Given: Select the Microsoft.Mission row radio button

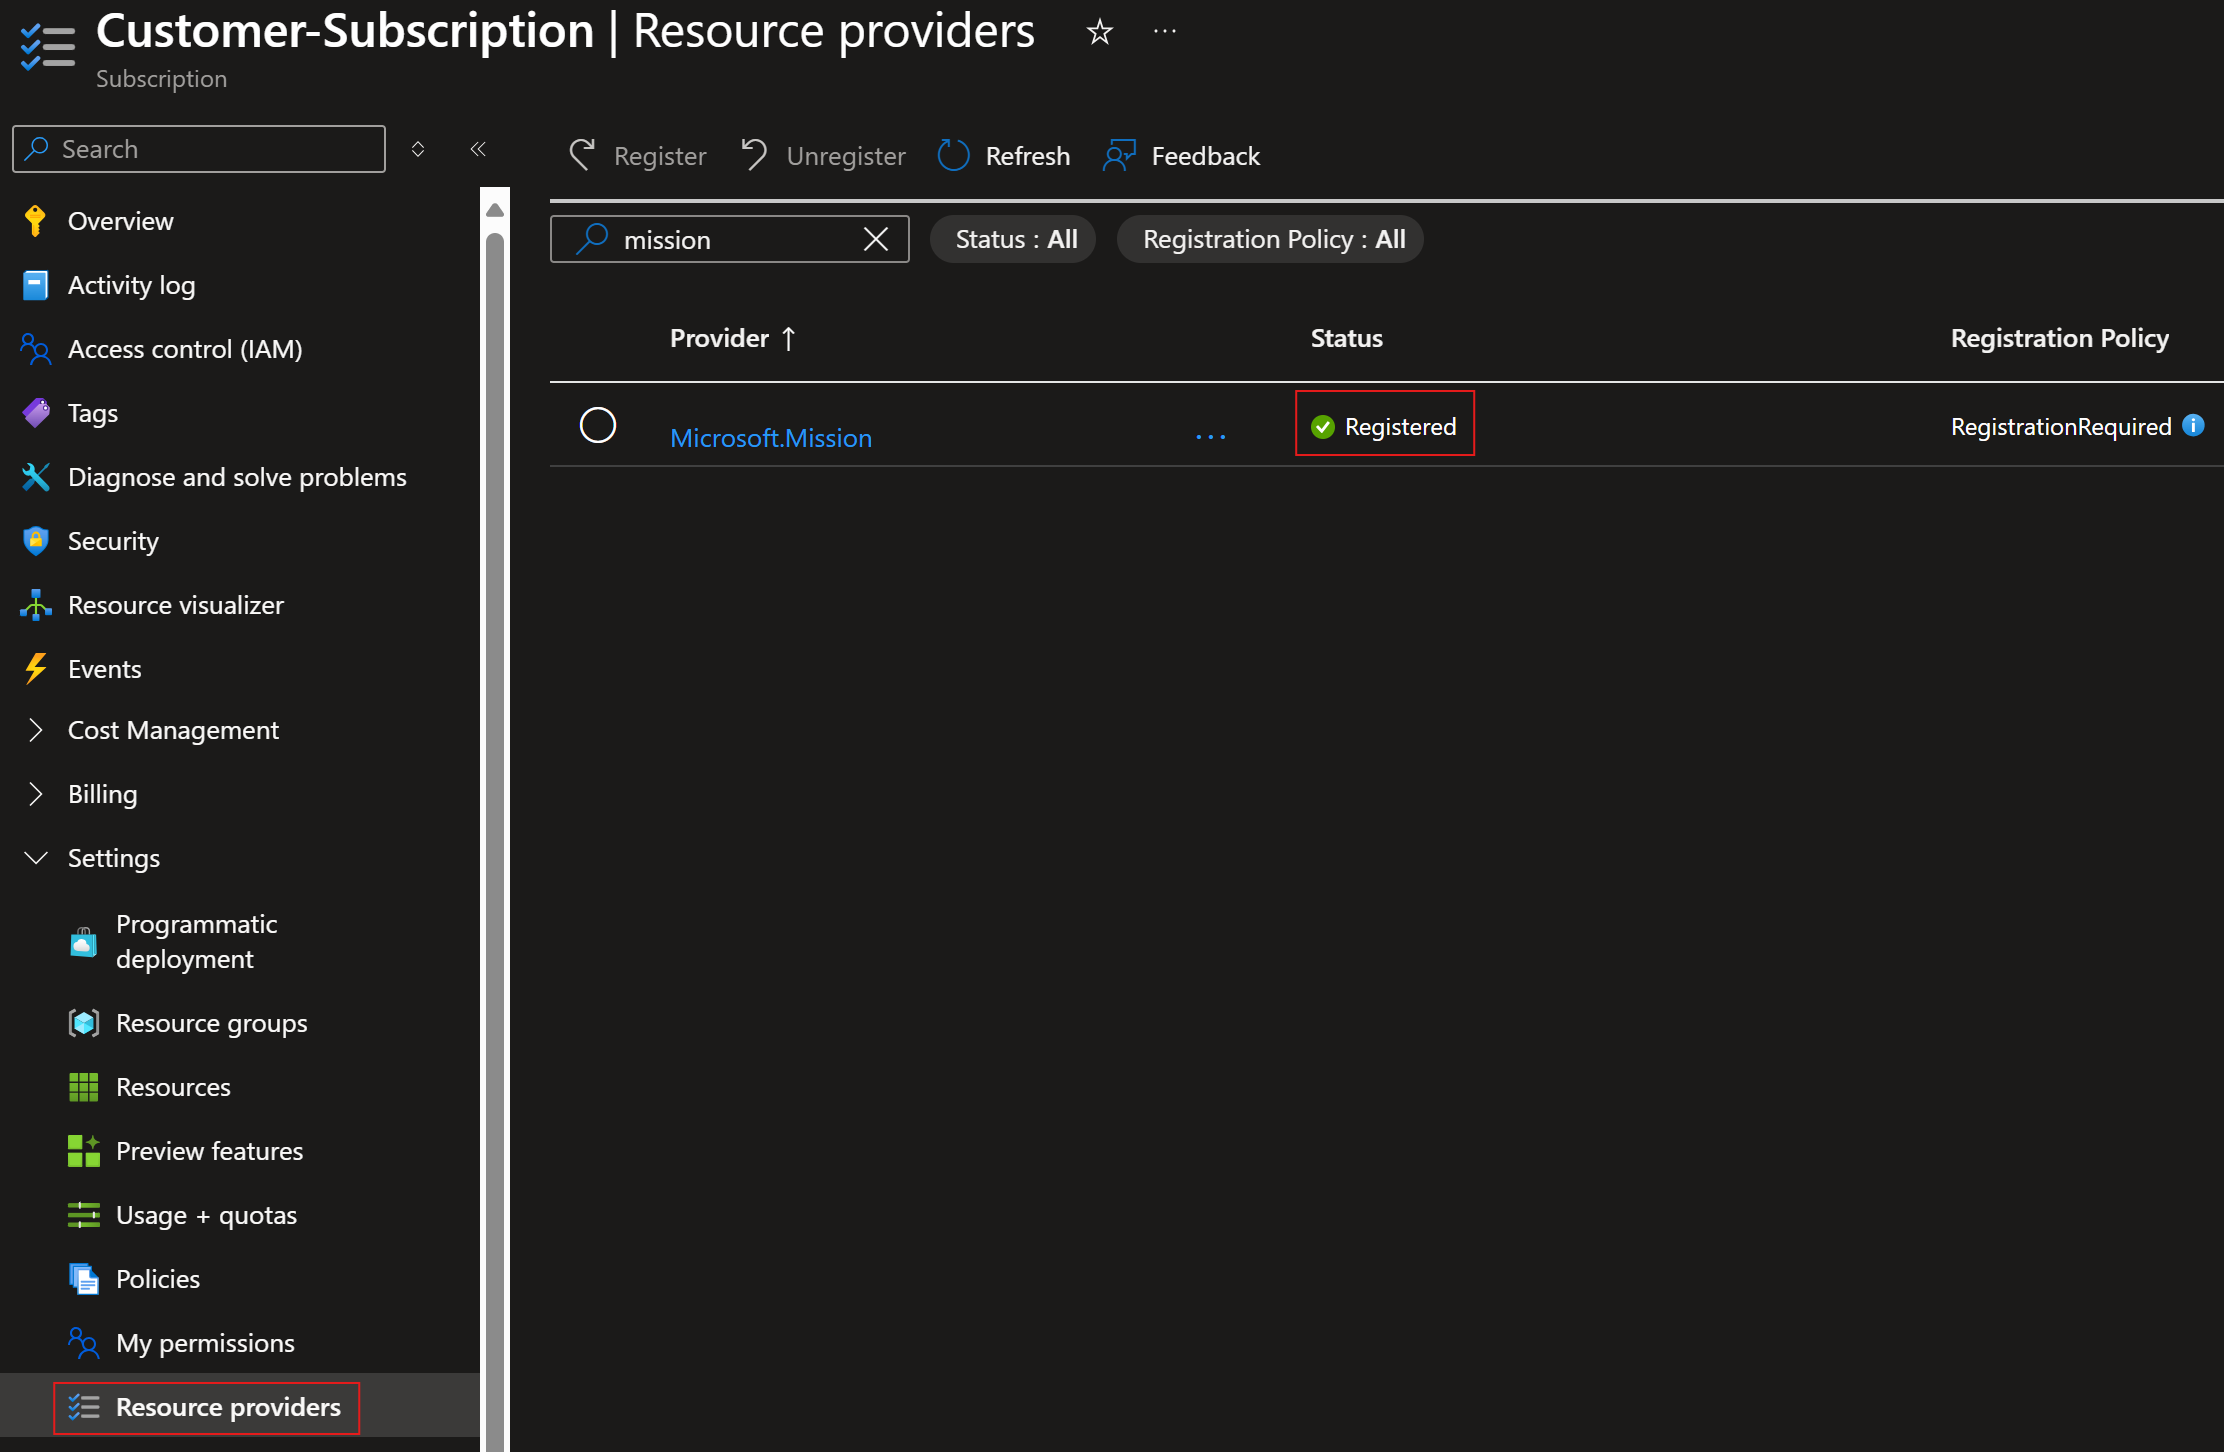Looking at the screenshot, I should tap(598, 425).
